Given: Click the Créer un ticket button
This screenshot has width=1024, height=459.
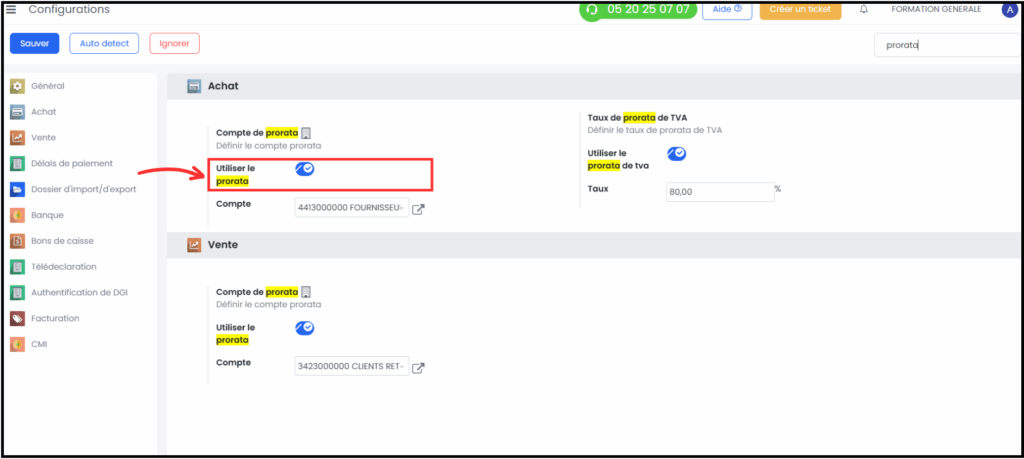Looking at the screenshot, I should click(800, 9).
